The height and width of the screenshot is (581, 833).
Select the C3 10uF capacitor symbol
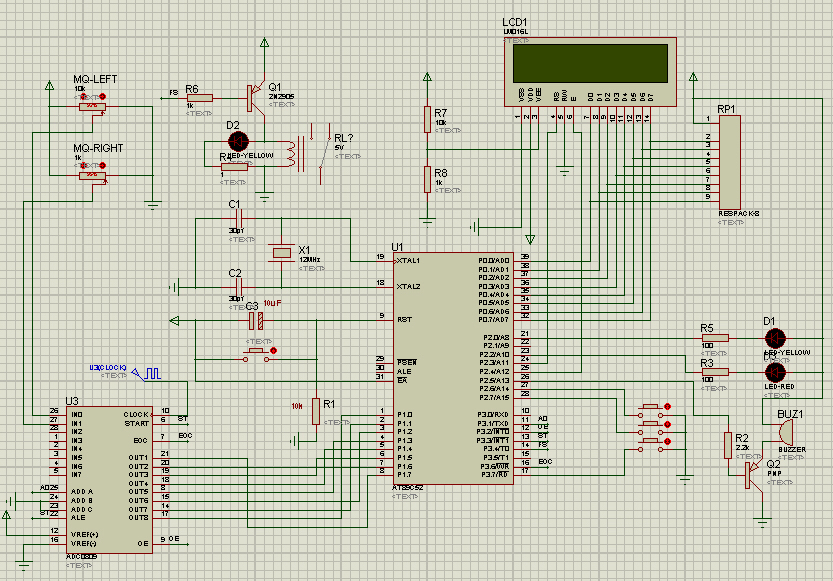[x=256, y=321]
